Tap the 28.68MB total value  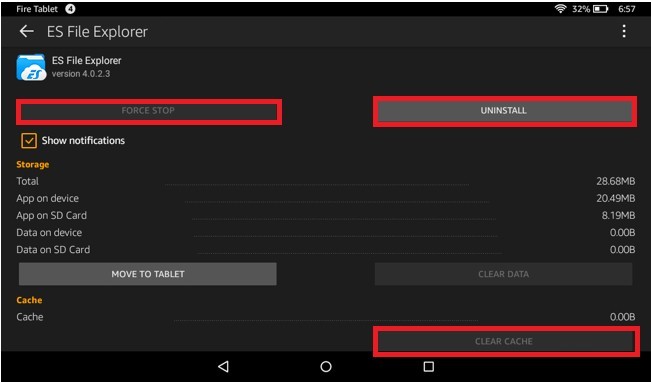[616, 181]
